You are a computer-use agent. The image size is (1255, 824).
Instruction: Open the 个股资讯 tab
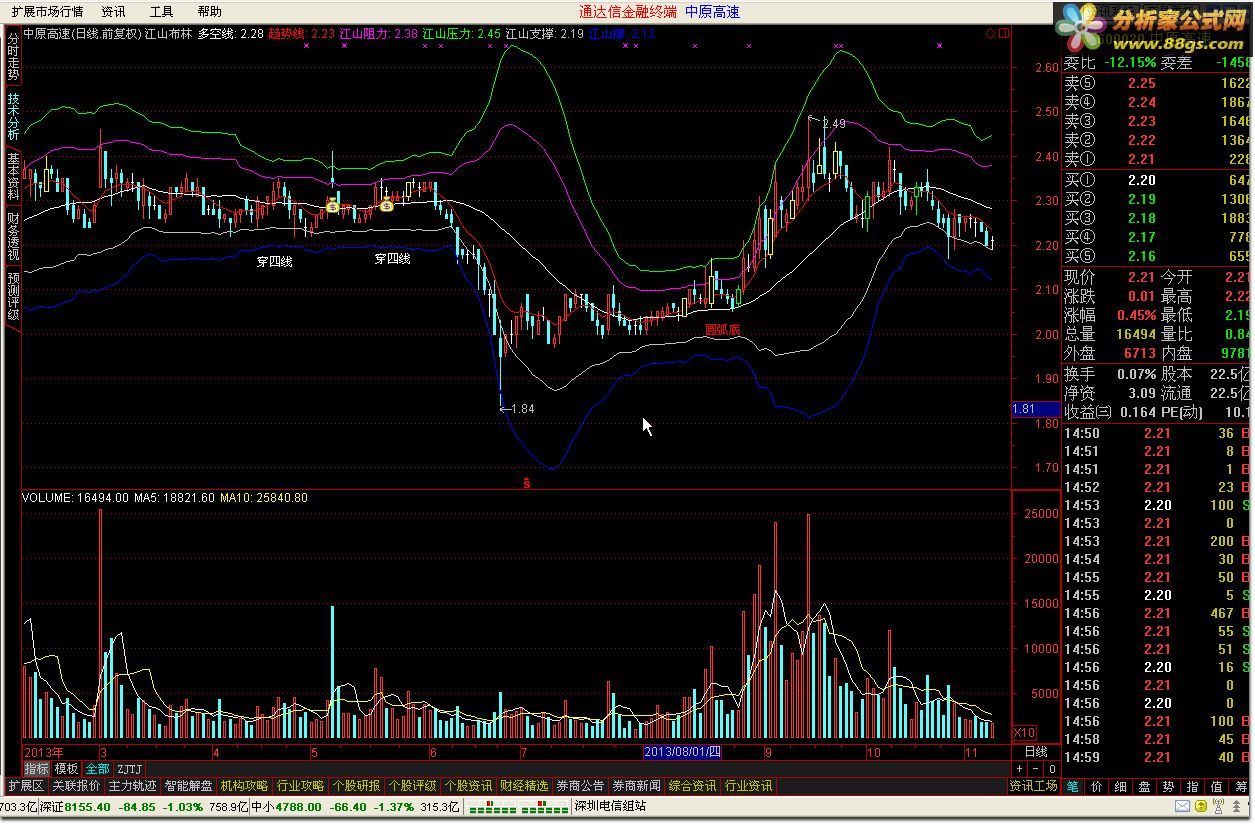point(468,786)
